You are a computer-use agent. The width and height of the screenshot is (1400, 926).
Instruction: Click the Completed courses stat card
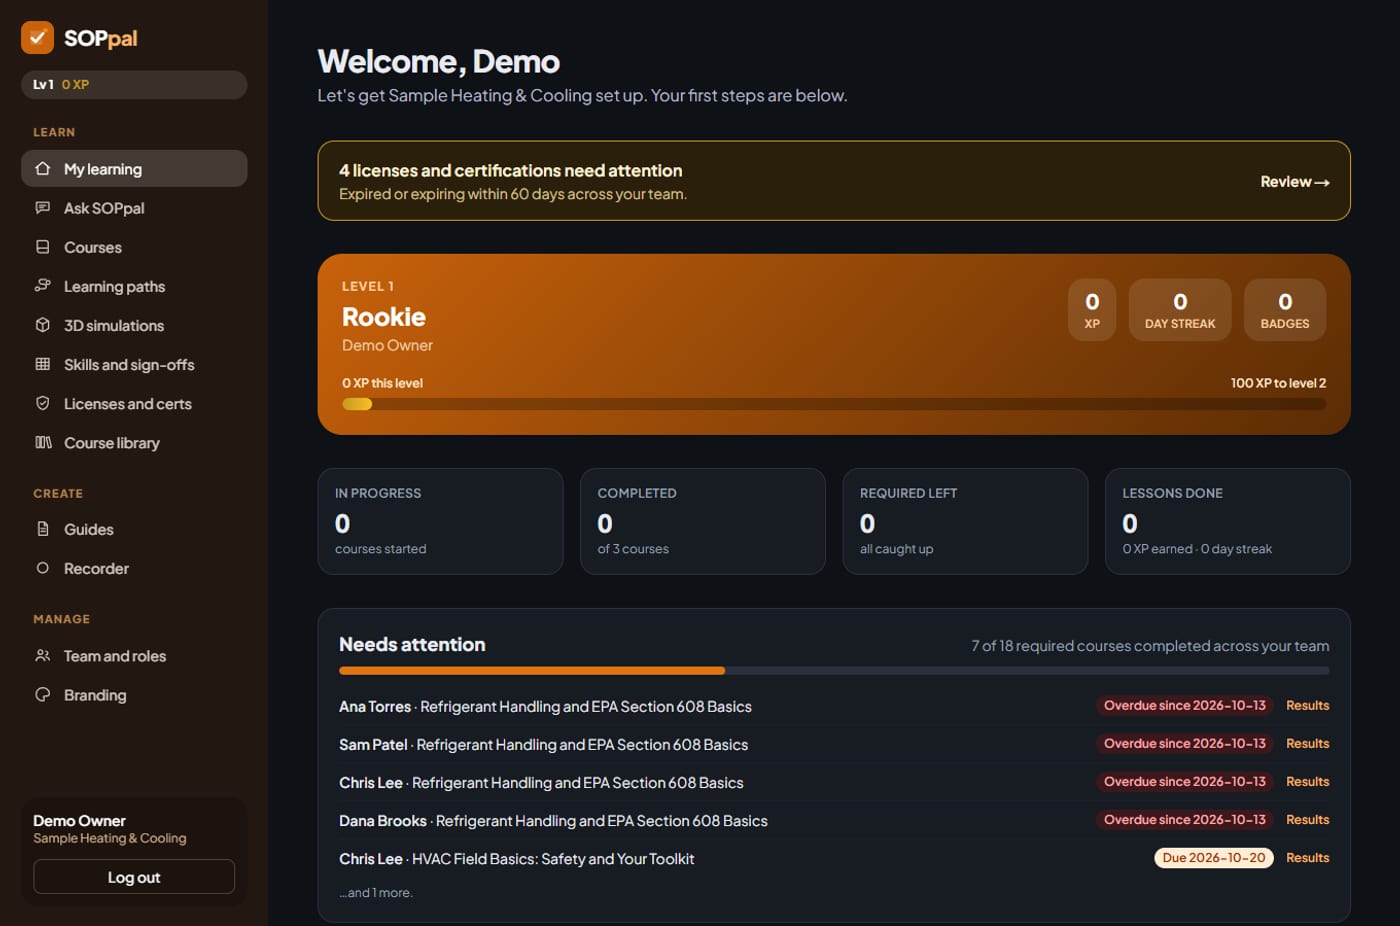point(703,521)
